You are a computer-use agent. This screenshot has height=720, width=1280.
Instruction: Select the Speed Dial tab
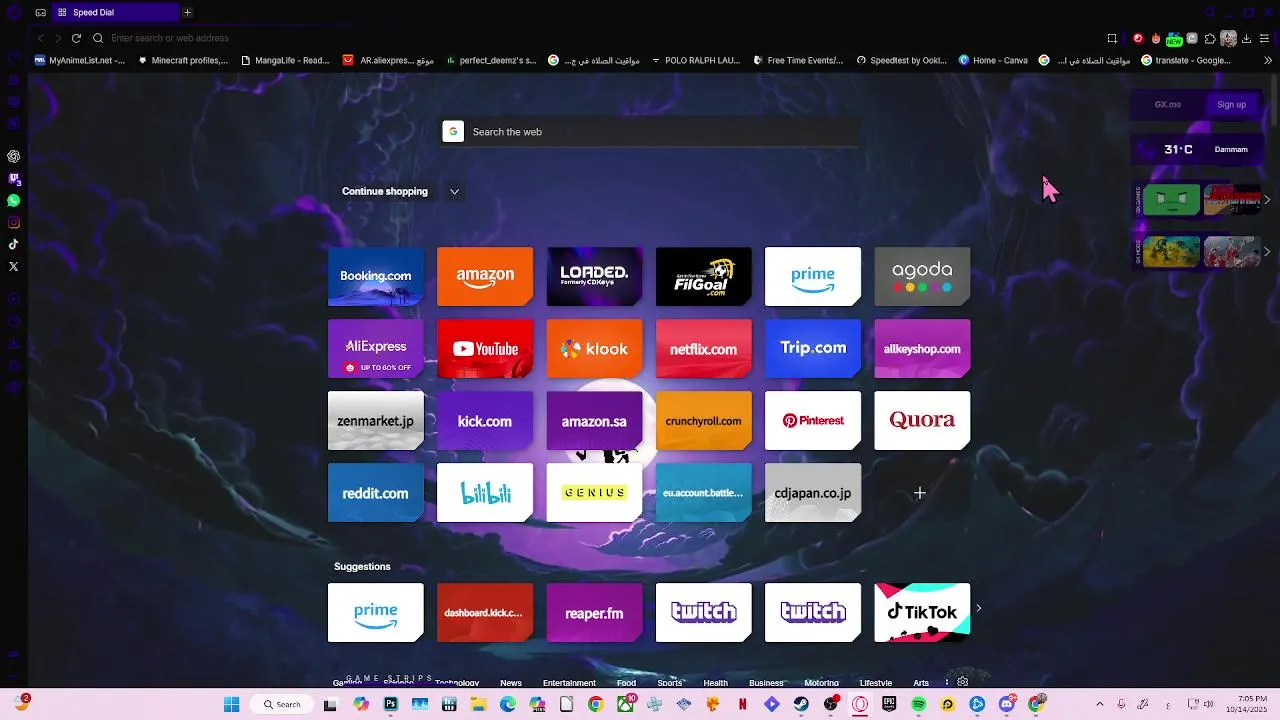click(x=116, y=12)
